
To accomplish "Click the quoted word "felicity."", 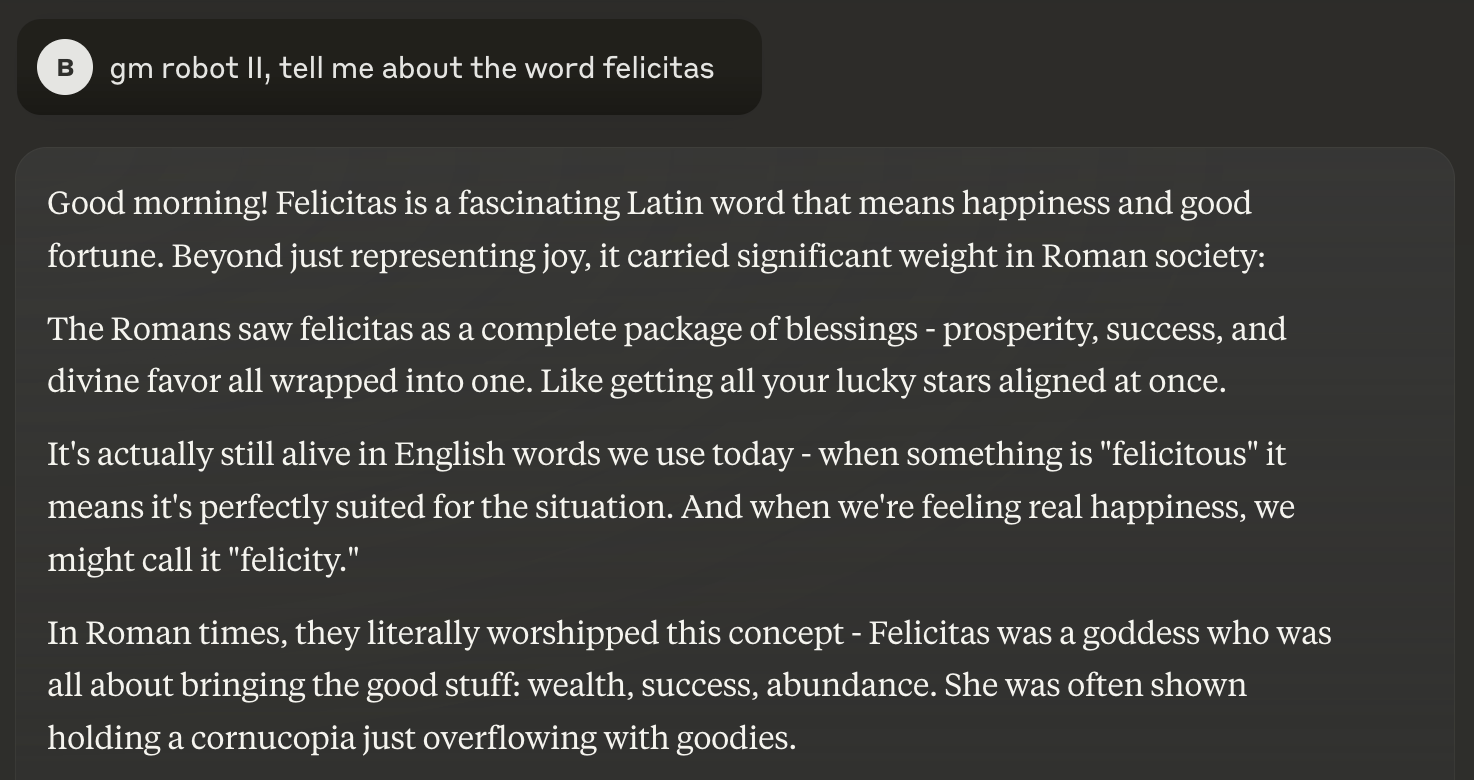I will 293,560.
